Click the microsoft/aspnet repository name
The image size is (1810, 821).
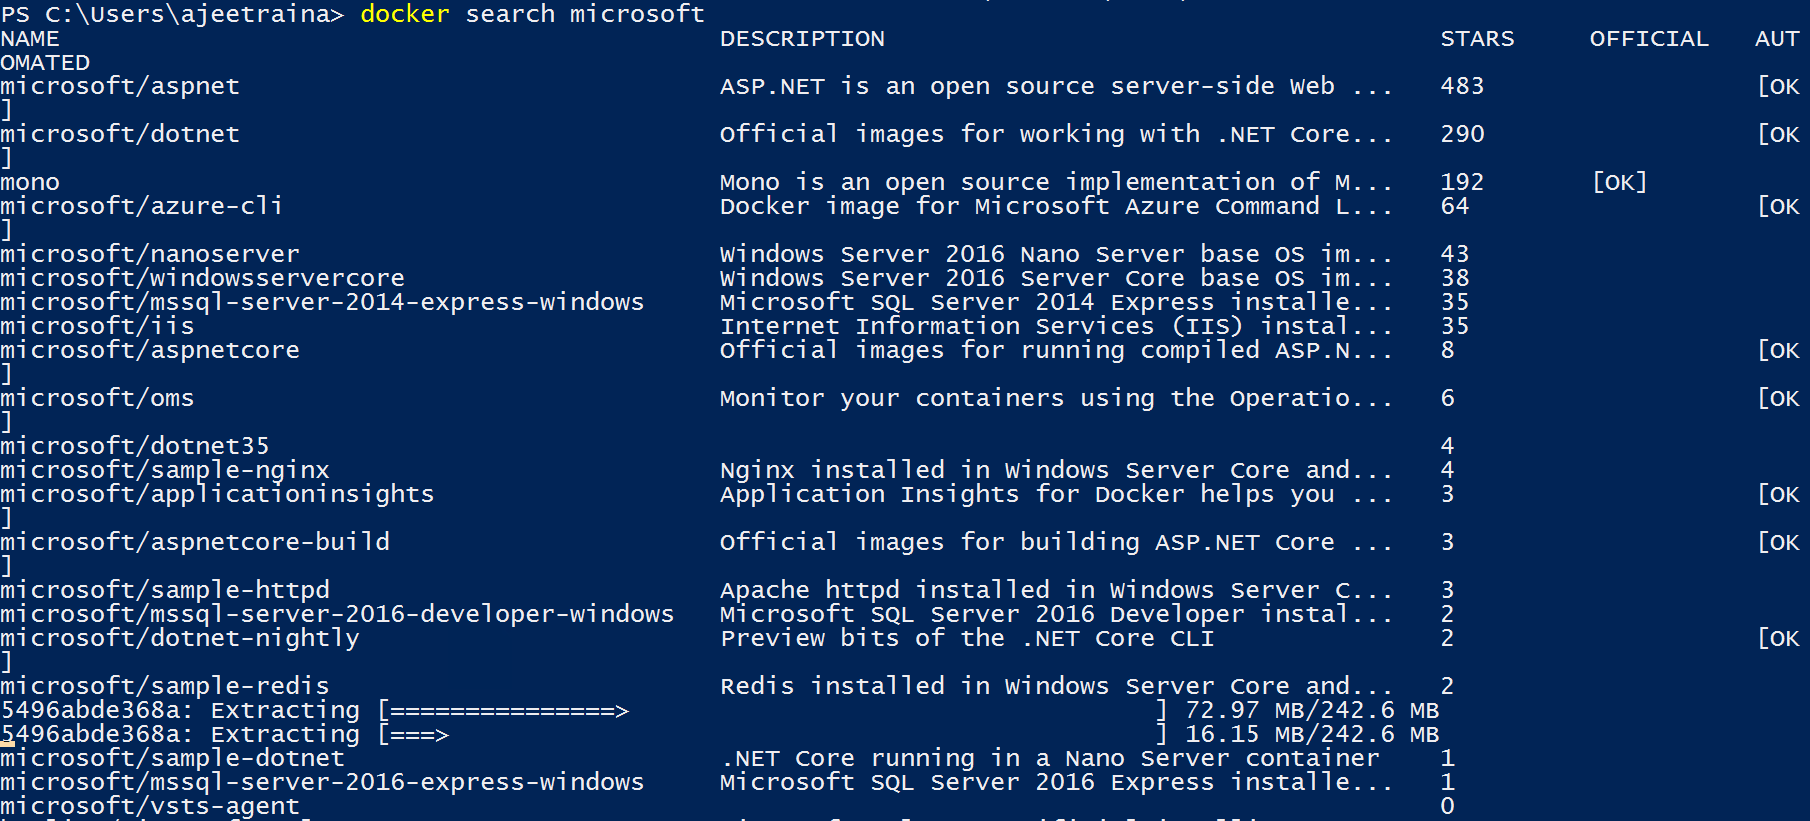tap(120, 87)
